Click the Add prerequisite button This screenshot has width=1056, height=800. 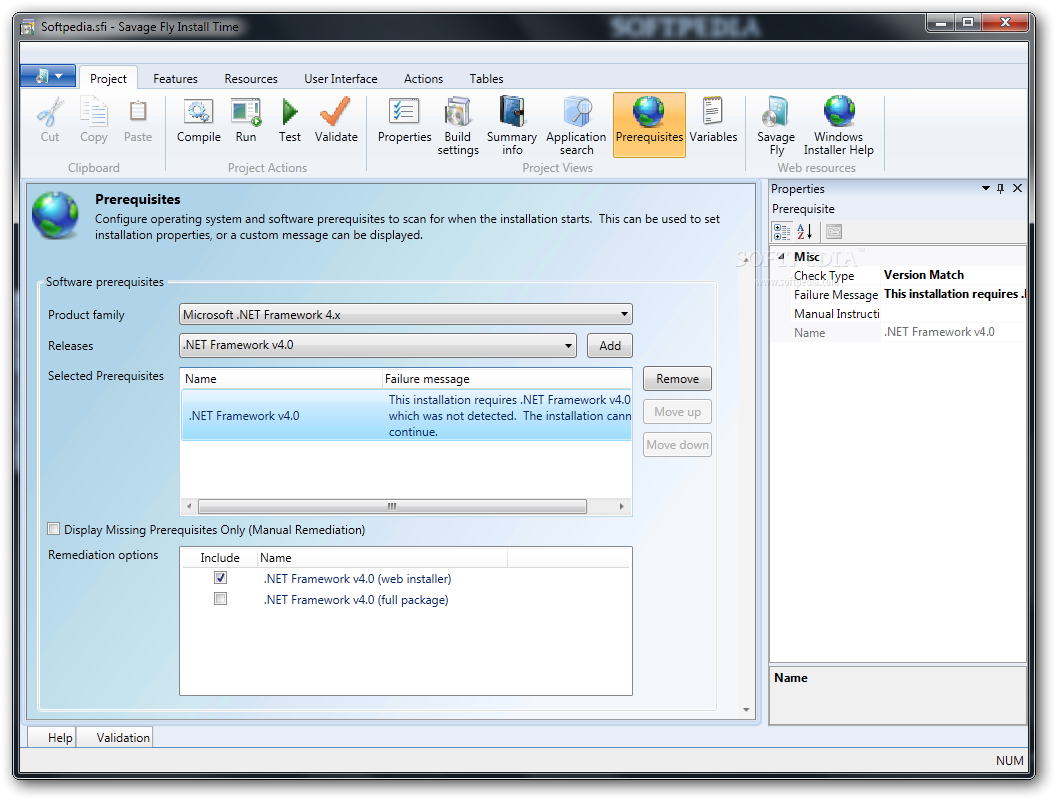click(610, 345)
